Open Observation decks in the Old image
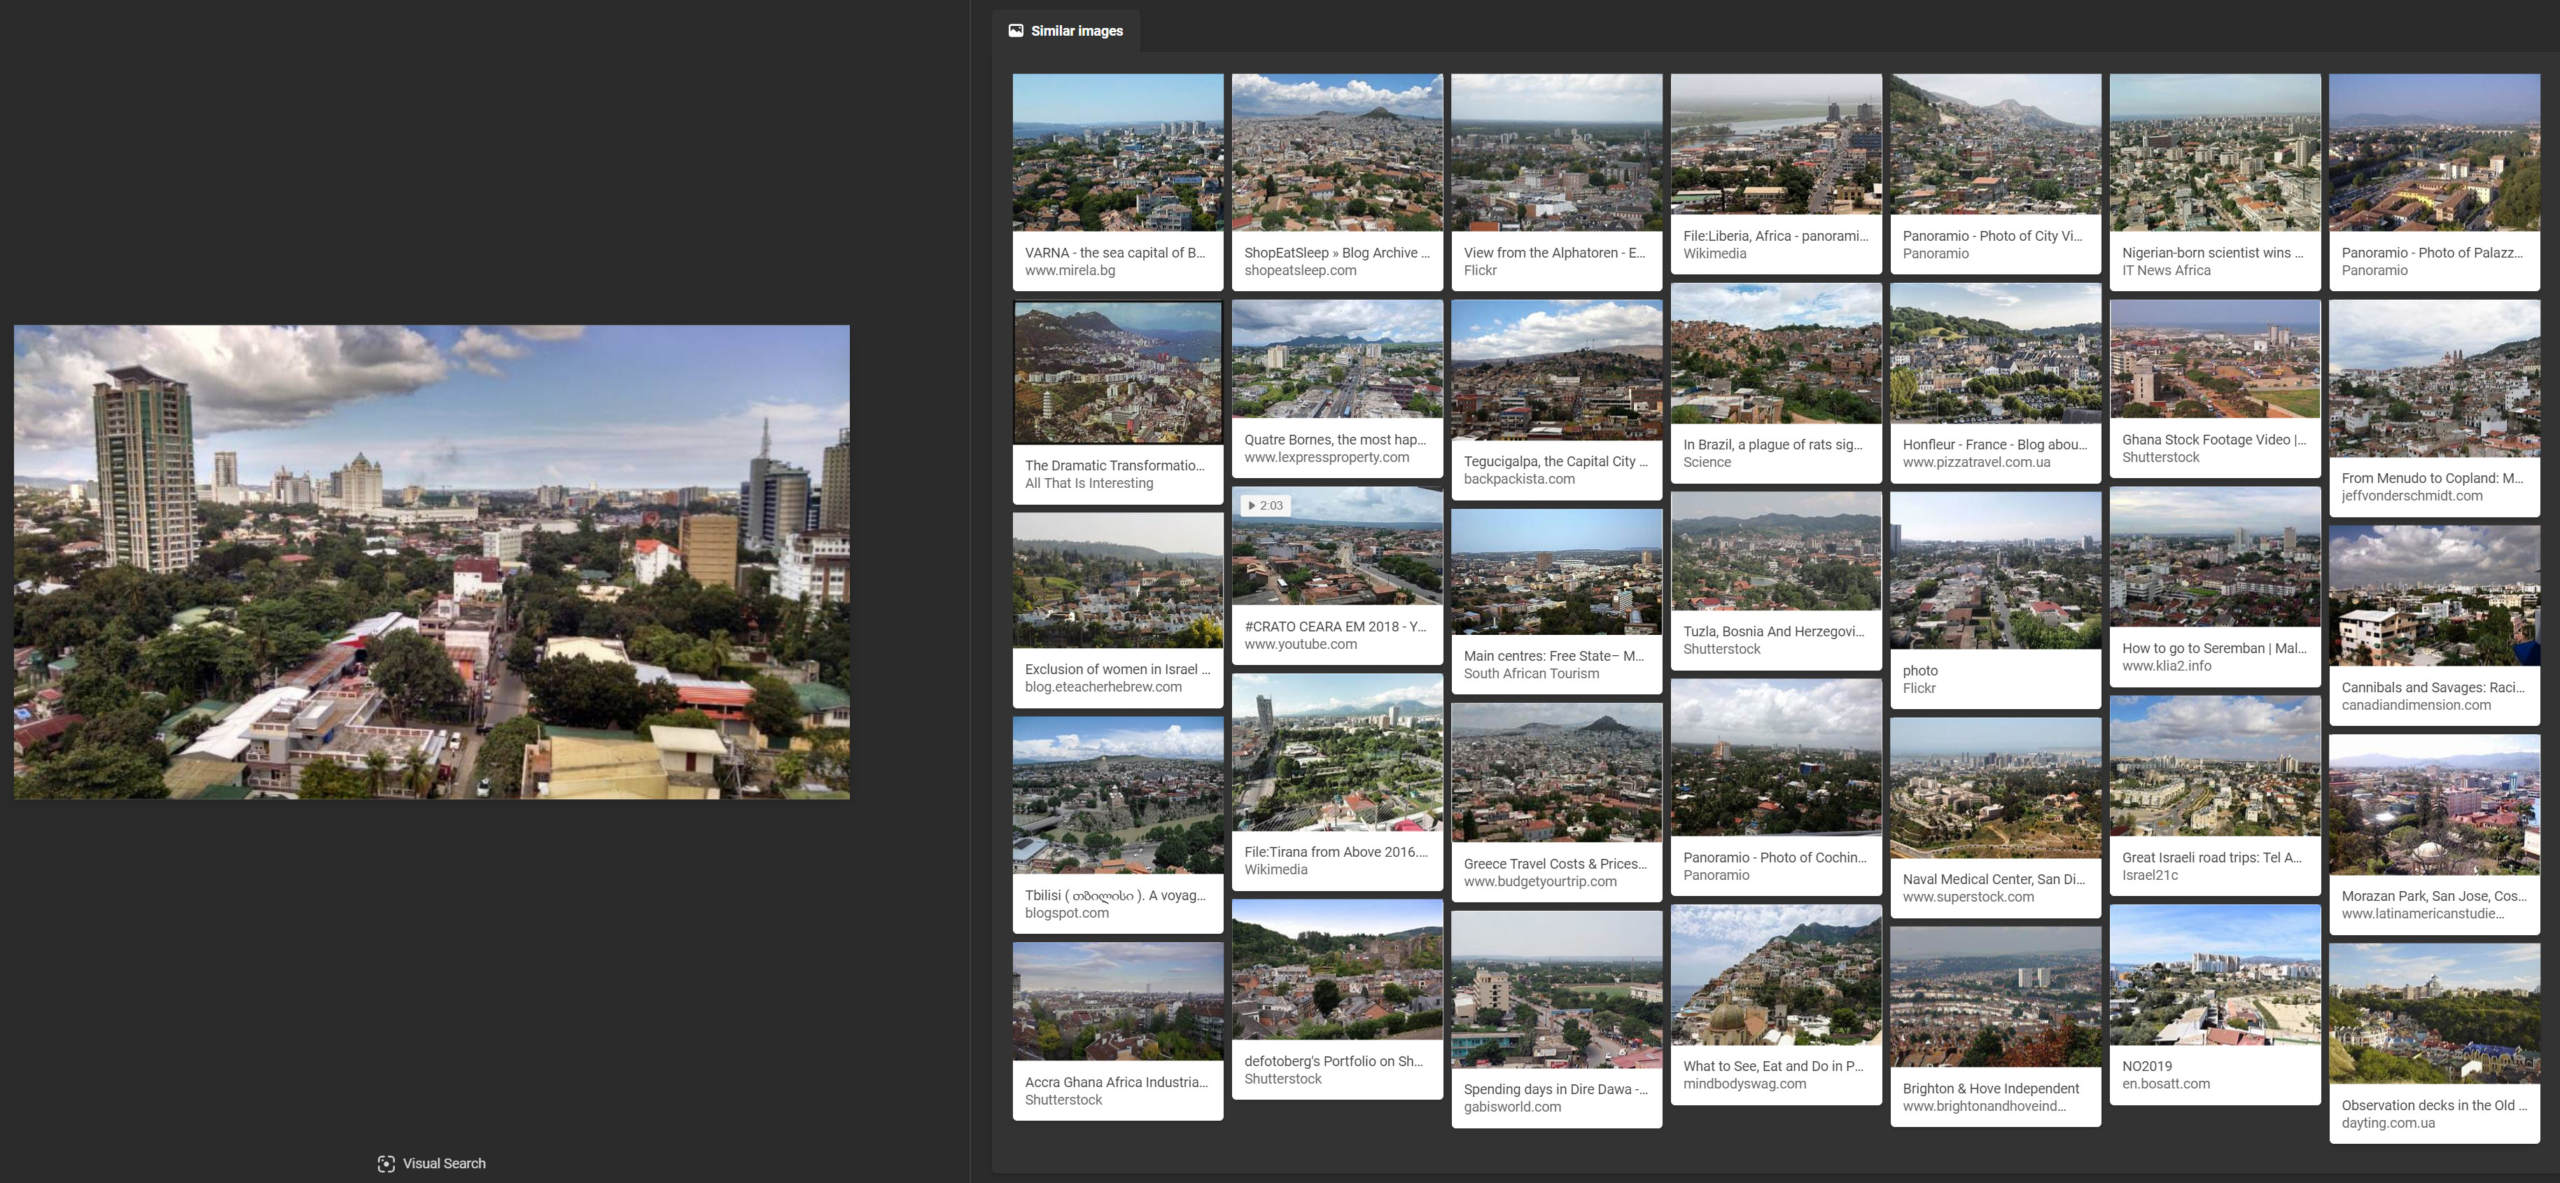Screen dimensions: 2560x1183 pyautogui.click(x=2434, y=1014)
